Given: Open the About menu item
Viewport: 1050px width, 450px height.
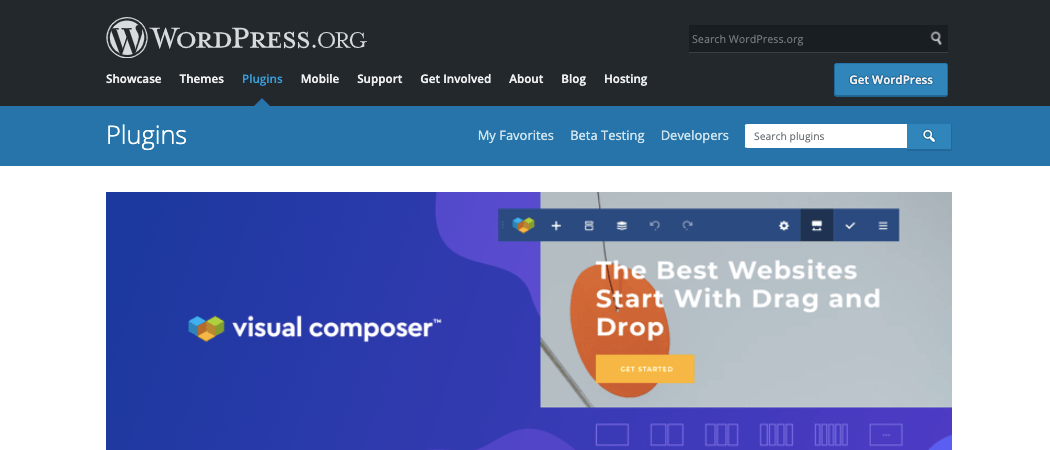Looking at the screenshot, I should pyautogui.click(x=526, y=79).
